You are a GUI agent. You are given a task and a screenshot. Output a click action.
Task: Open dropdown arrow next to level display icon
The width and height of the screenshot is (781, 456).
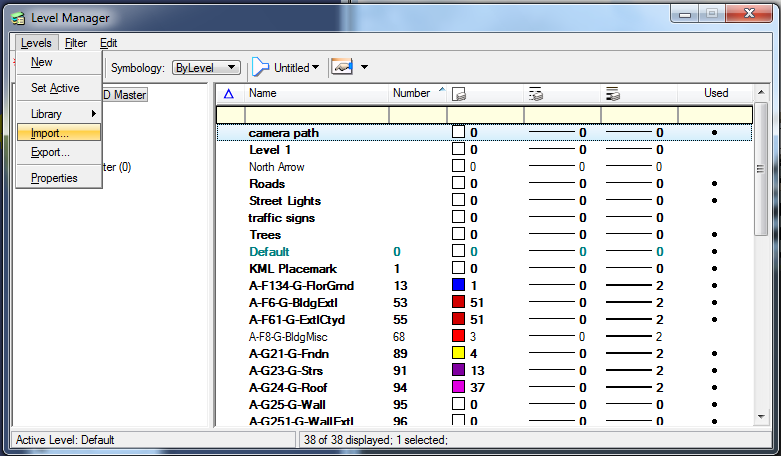click(365, 67)
